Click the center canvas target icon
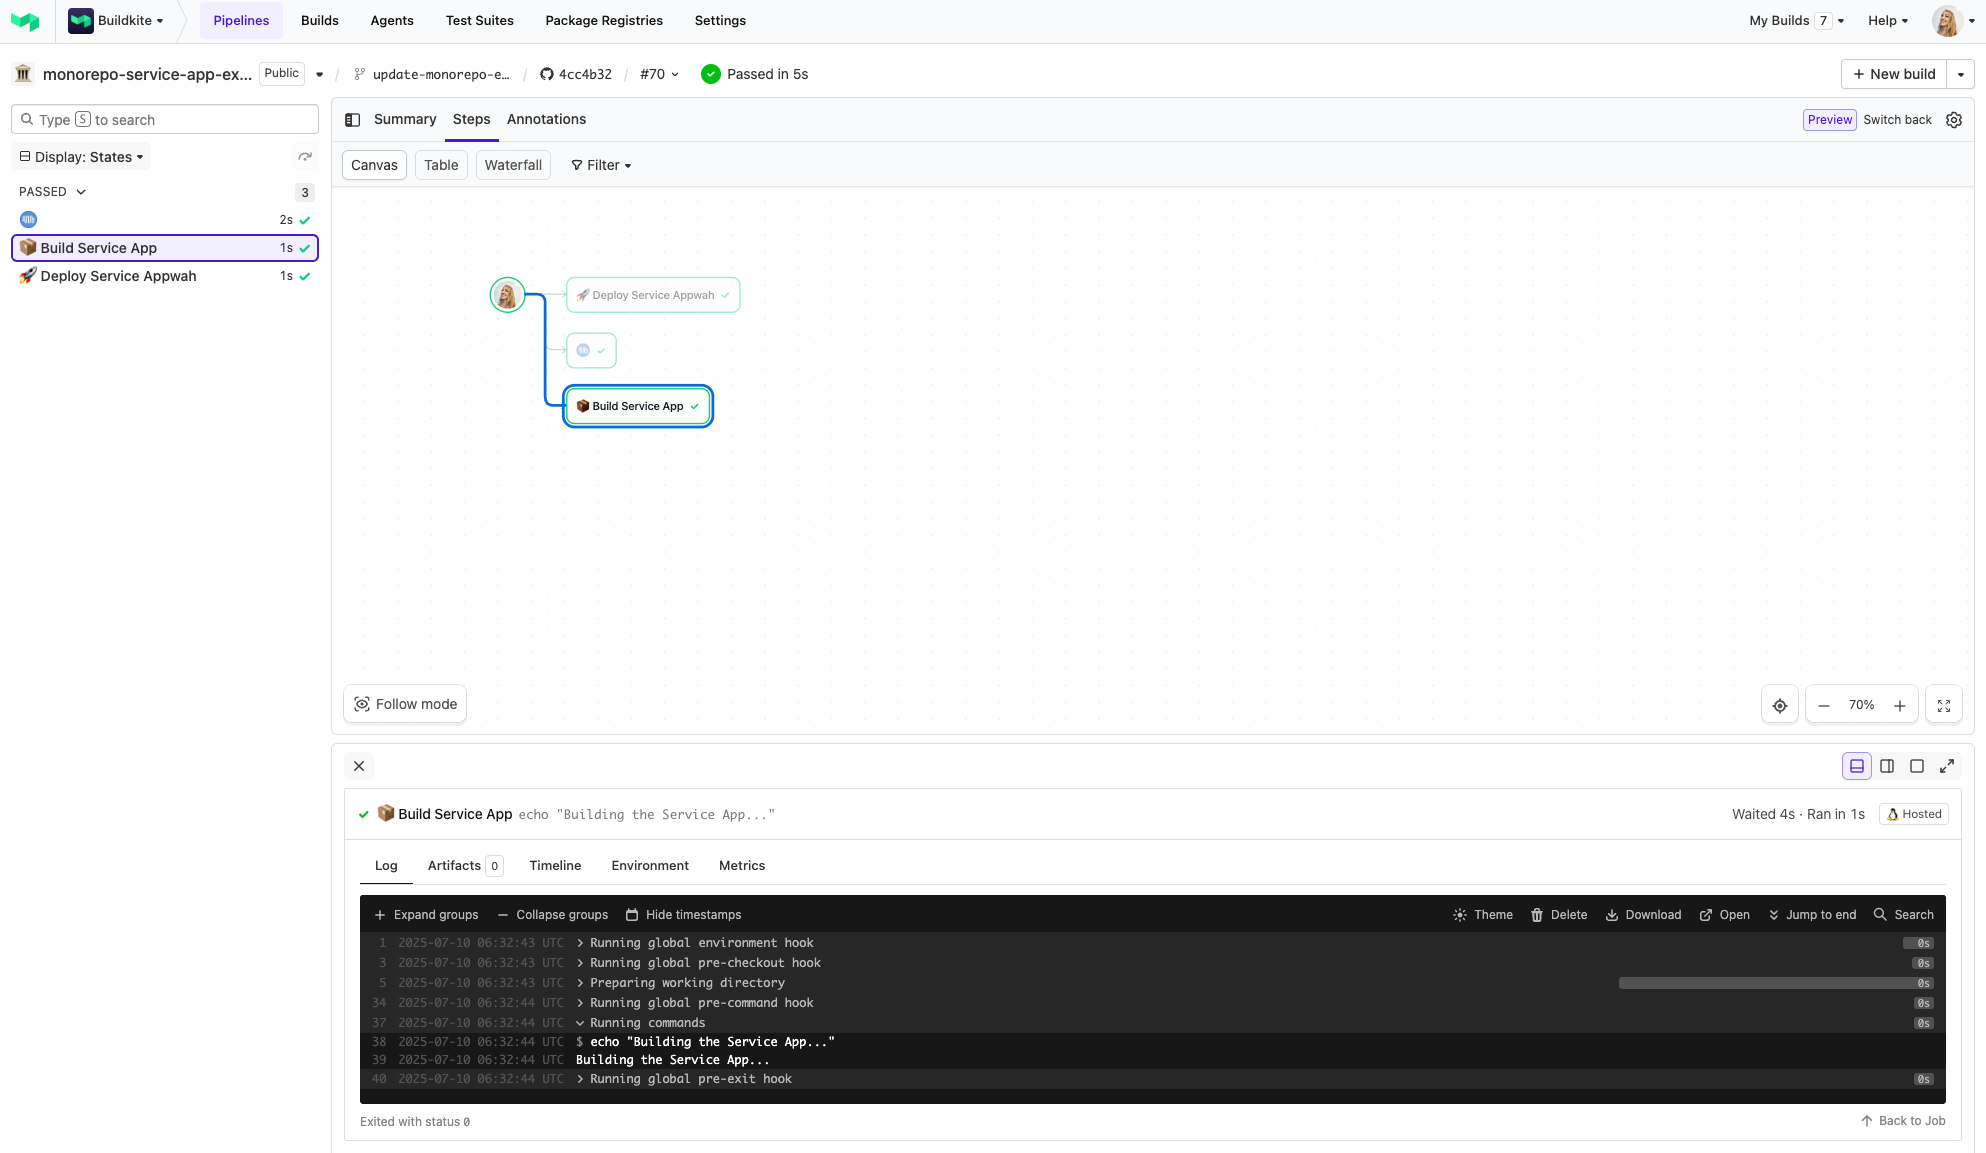Image resolution: width=1986 pixels, height=1153 pixels. tap(1780, 706)
